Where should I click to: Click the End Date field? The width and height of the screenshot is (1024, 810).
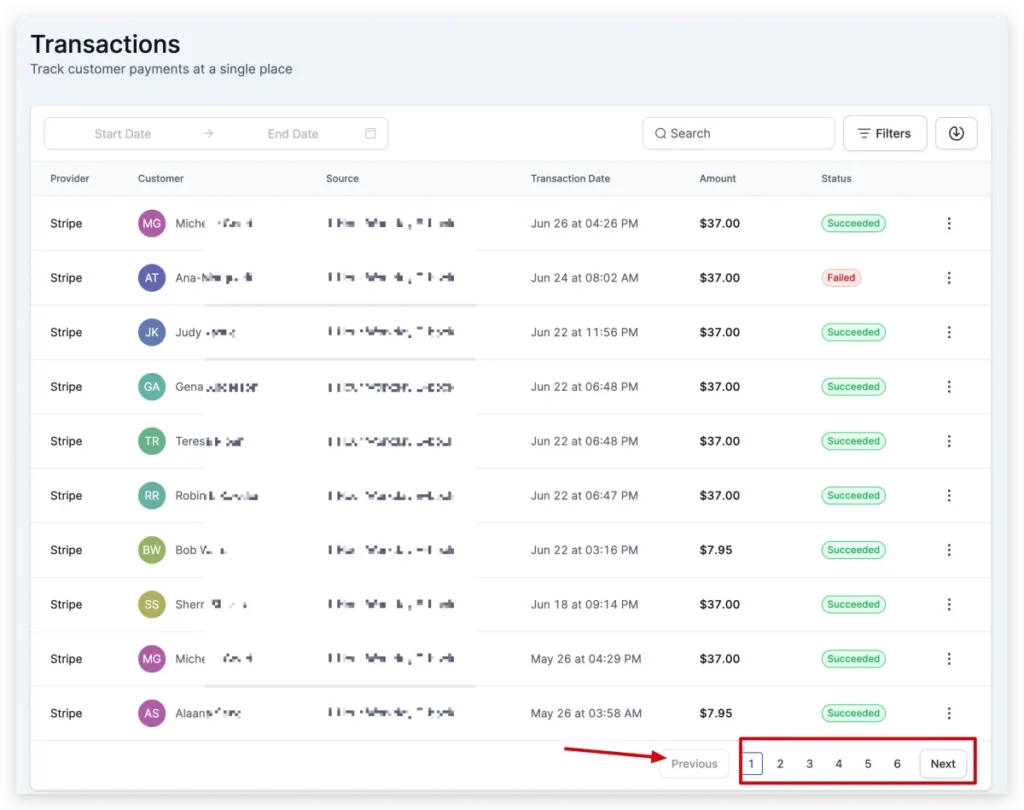(293, 134)
